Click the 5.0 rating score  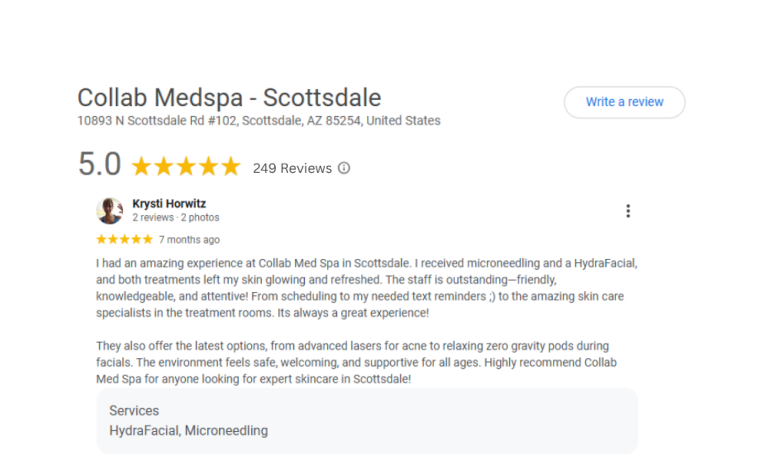pyautogui.click(x=99, y=165)
